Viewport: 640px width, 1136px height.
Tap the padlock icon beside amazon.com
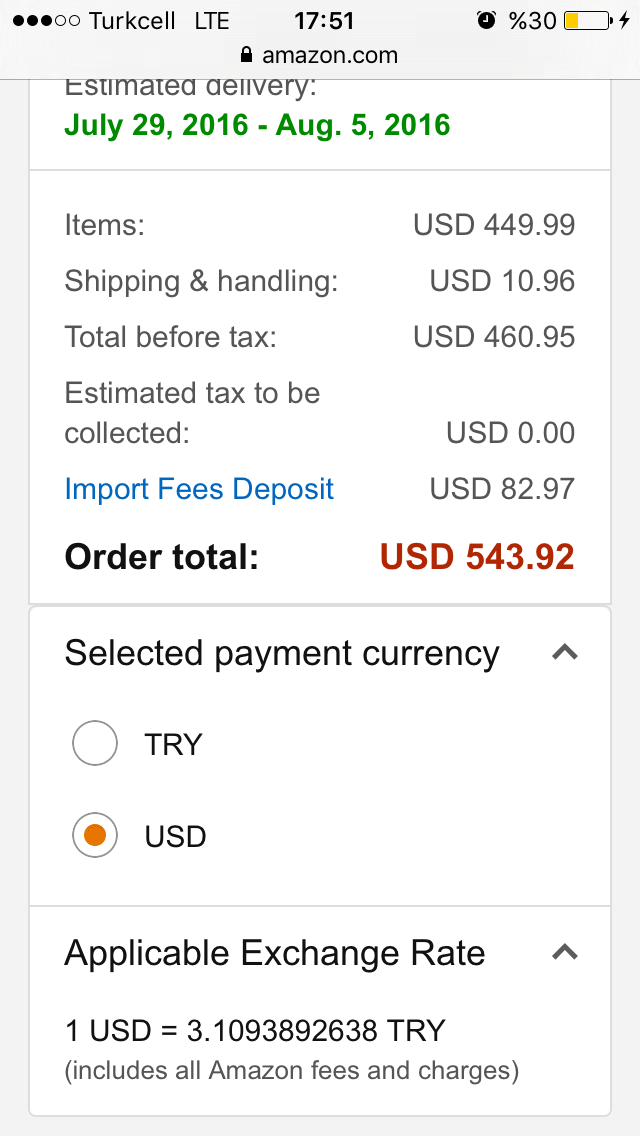point(247,55)
